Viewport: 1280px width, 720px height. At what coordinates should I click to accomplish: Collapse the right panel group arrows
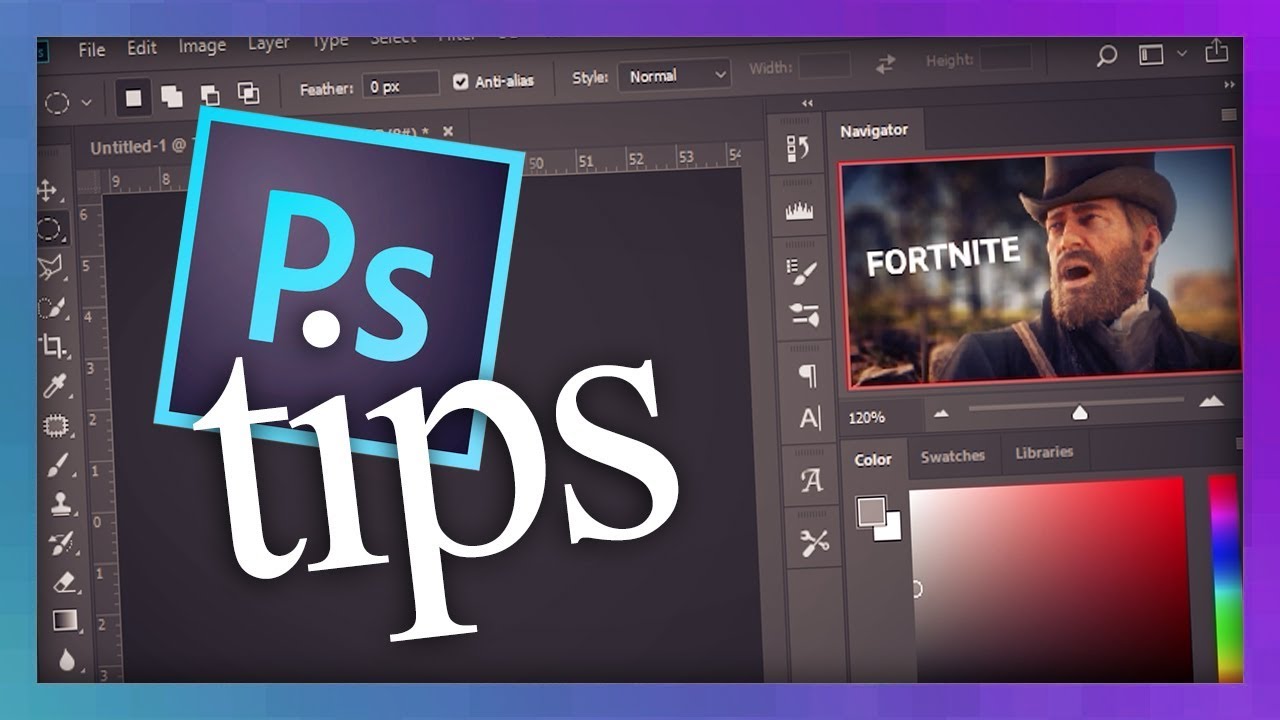coord(1230,86)
